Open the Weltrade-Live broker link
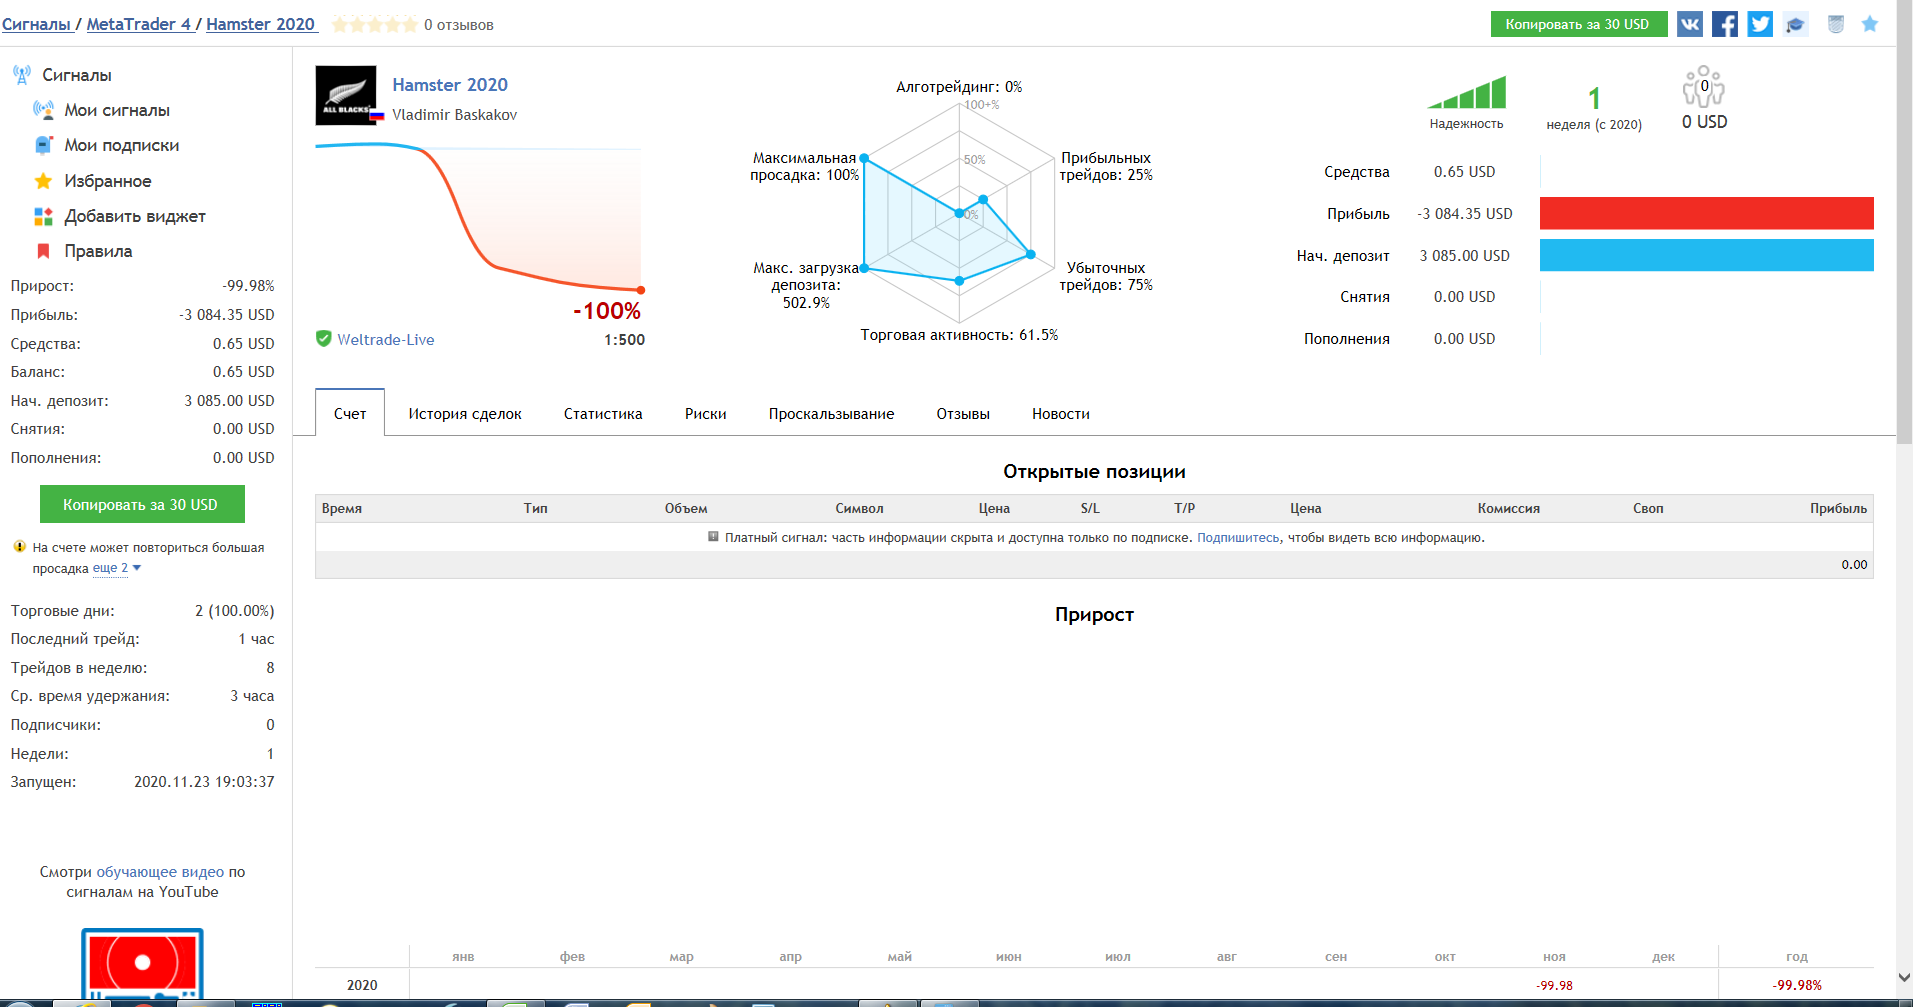This screenshot has height=1007, width=1913. tap(386, 340)
